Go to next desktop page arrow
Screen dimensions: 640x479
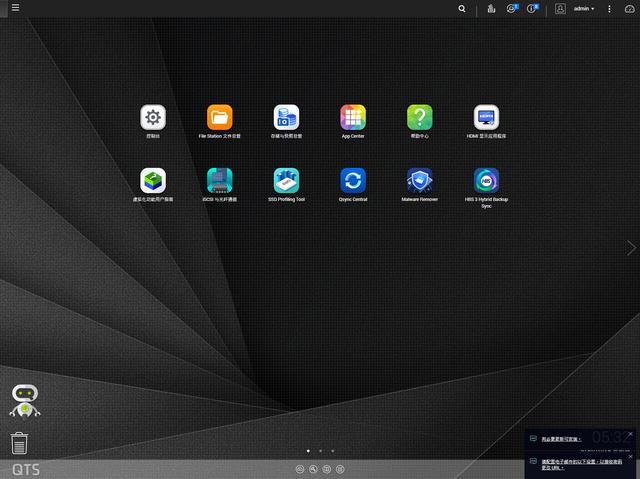[x=631, y=248]
